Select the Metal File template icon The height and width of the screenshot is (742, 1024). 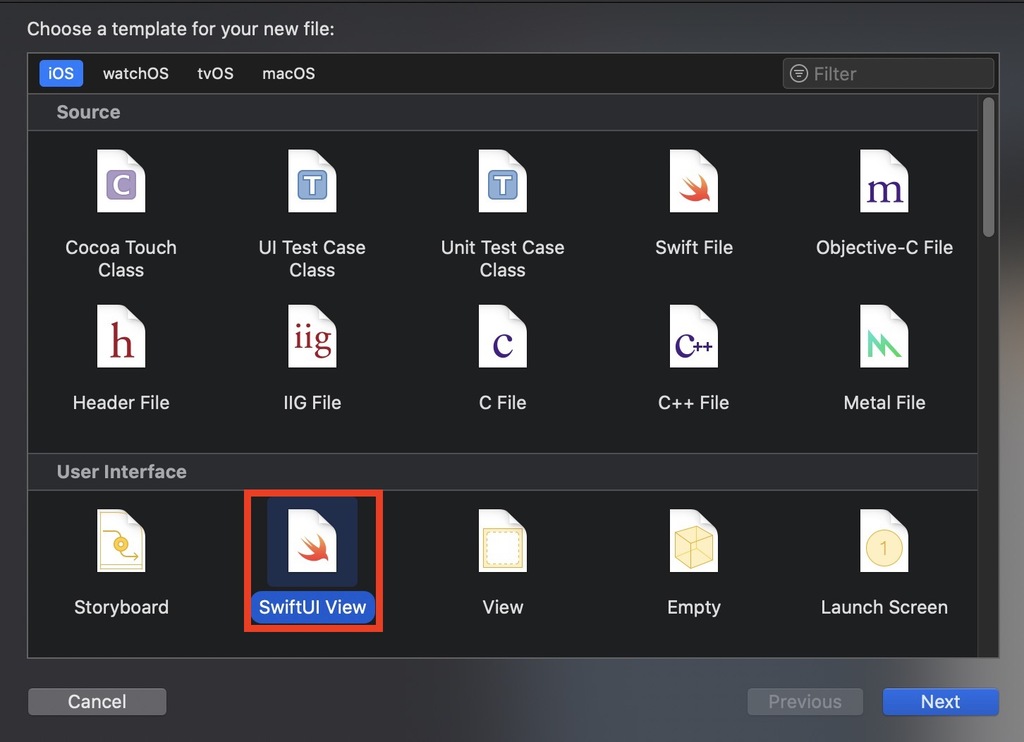pyautogui.click(x=884, y=336)
